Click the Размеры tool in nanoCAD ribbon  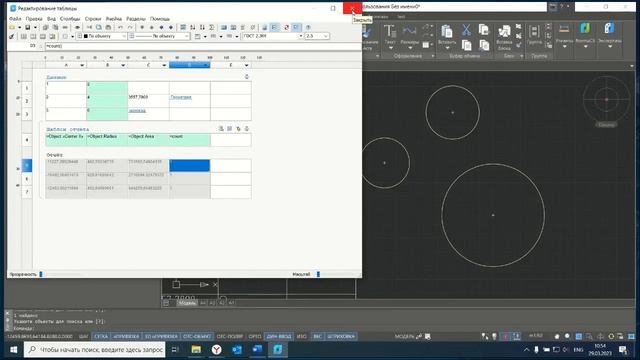(409, 36)
